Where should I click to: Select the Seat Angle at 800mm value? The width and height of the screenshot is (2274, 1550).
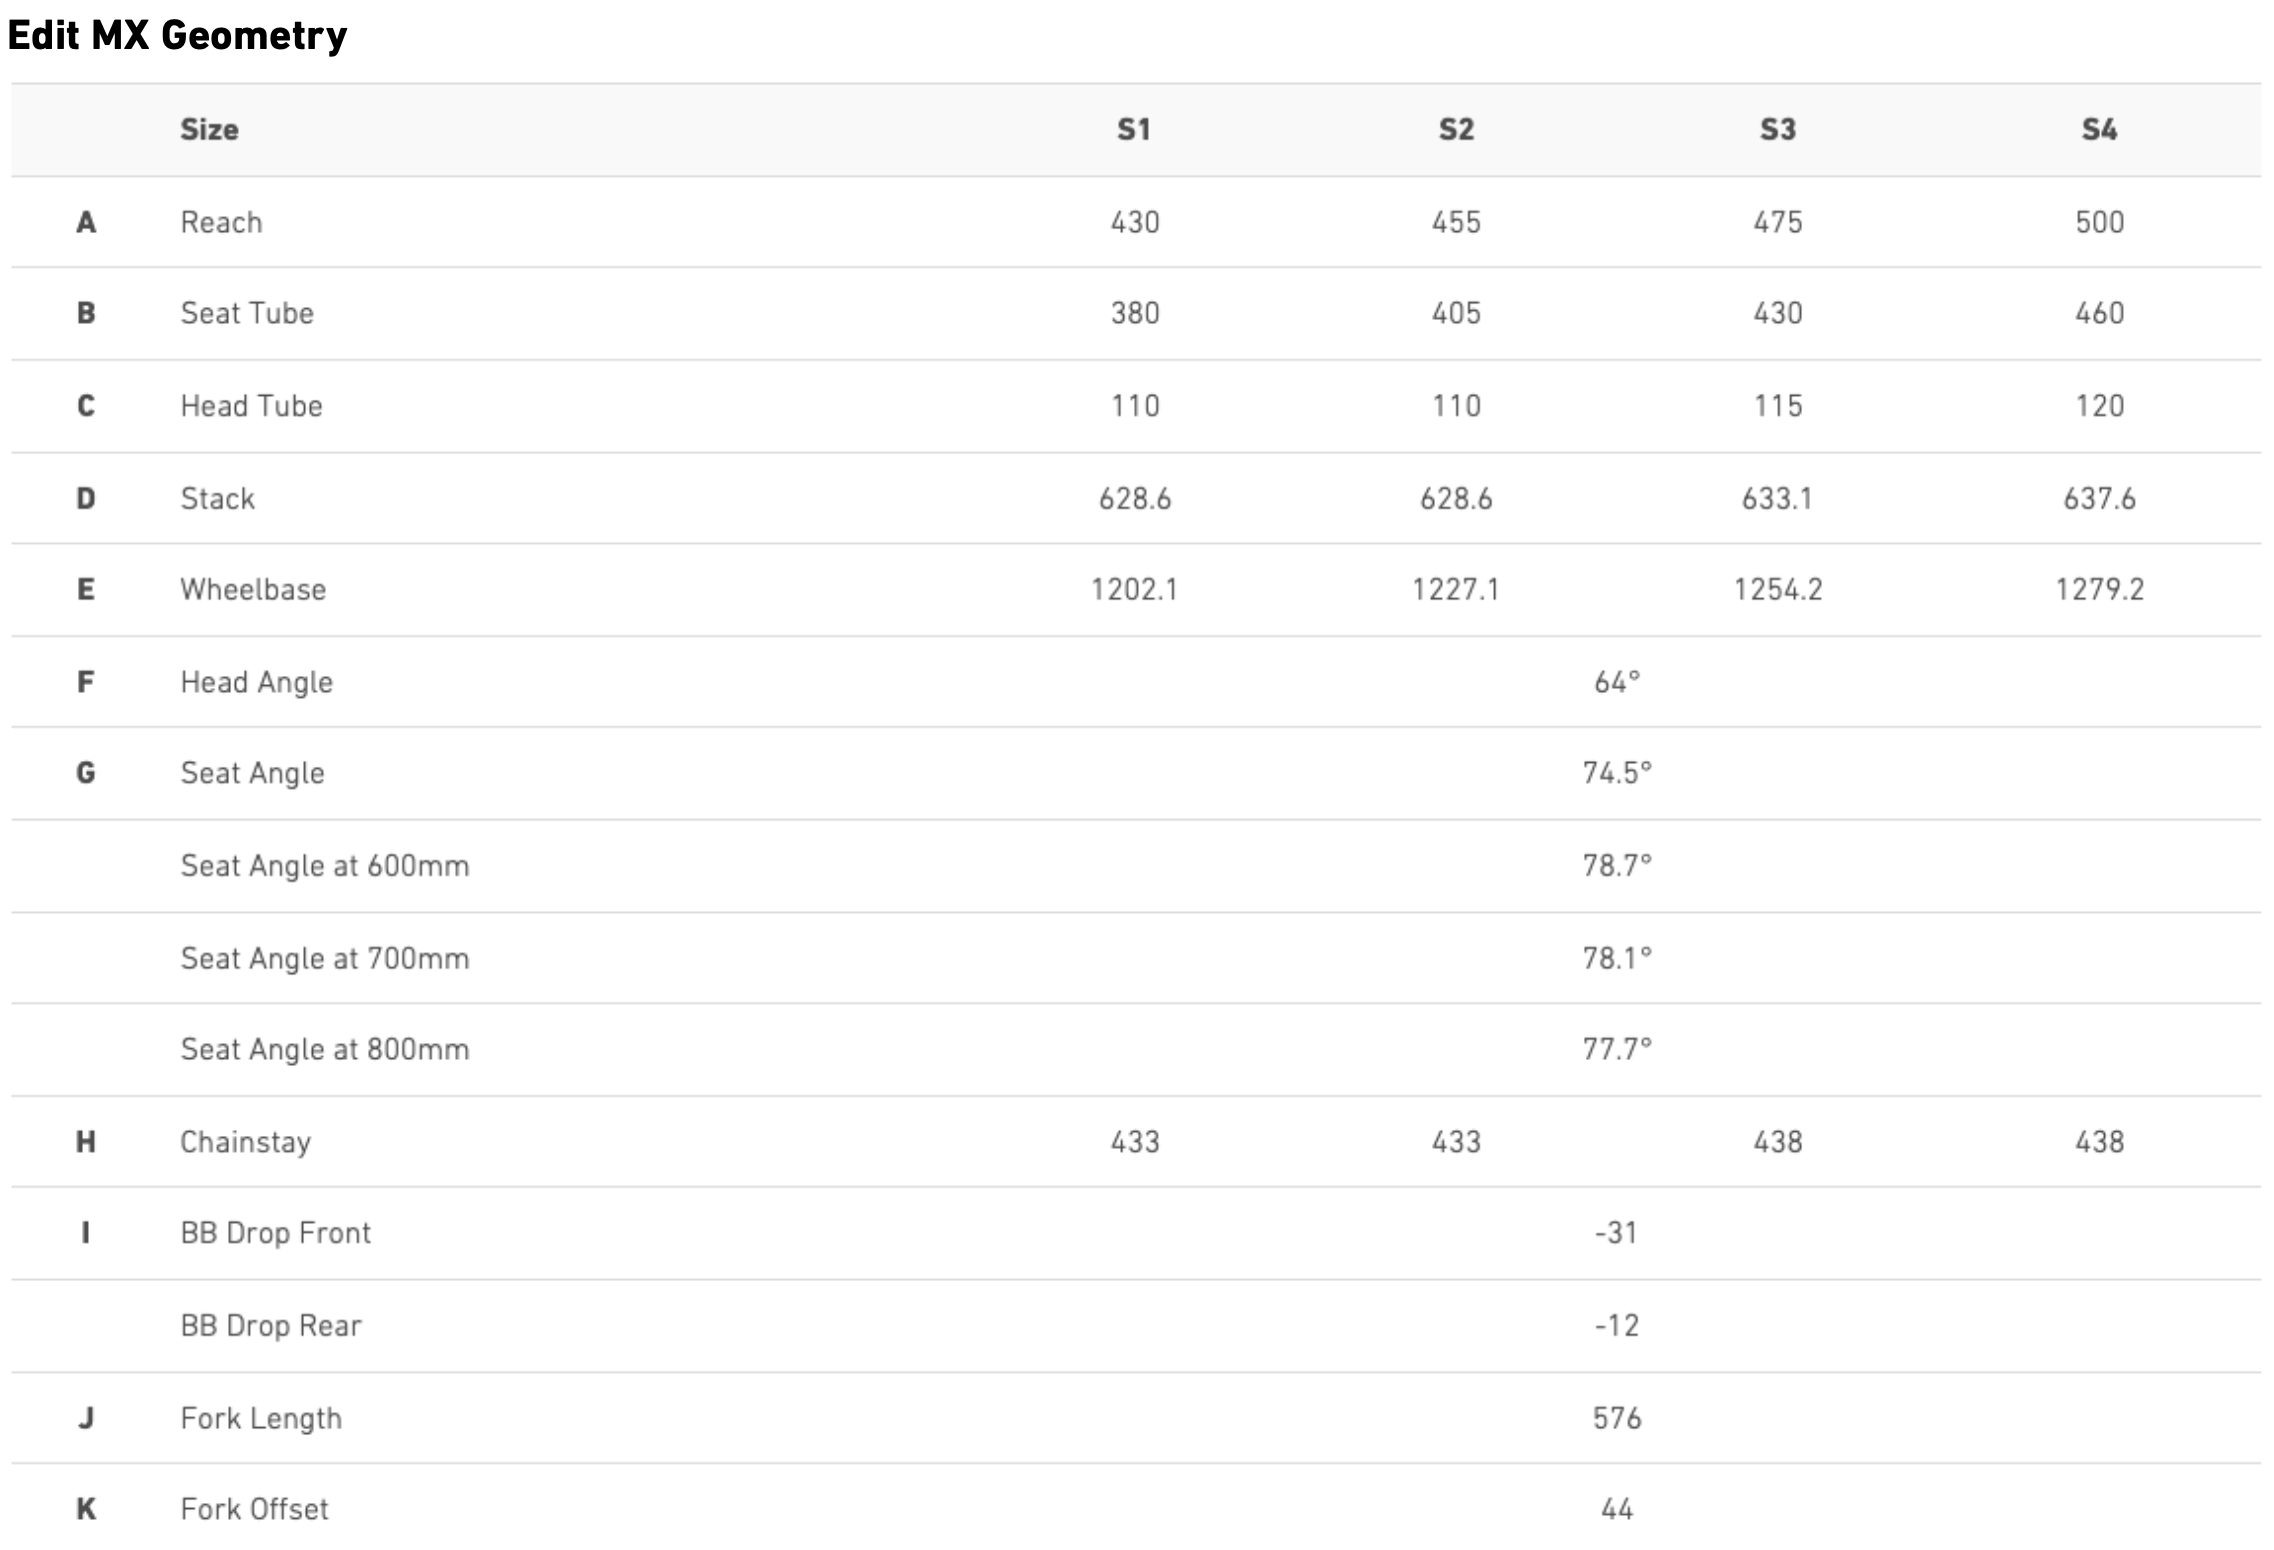point(1617,1049)
